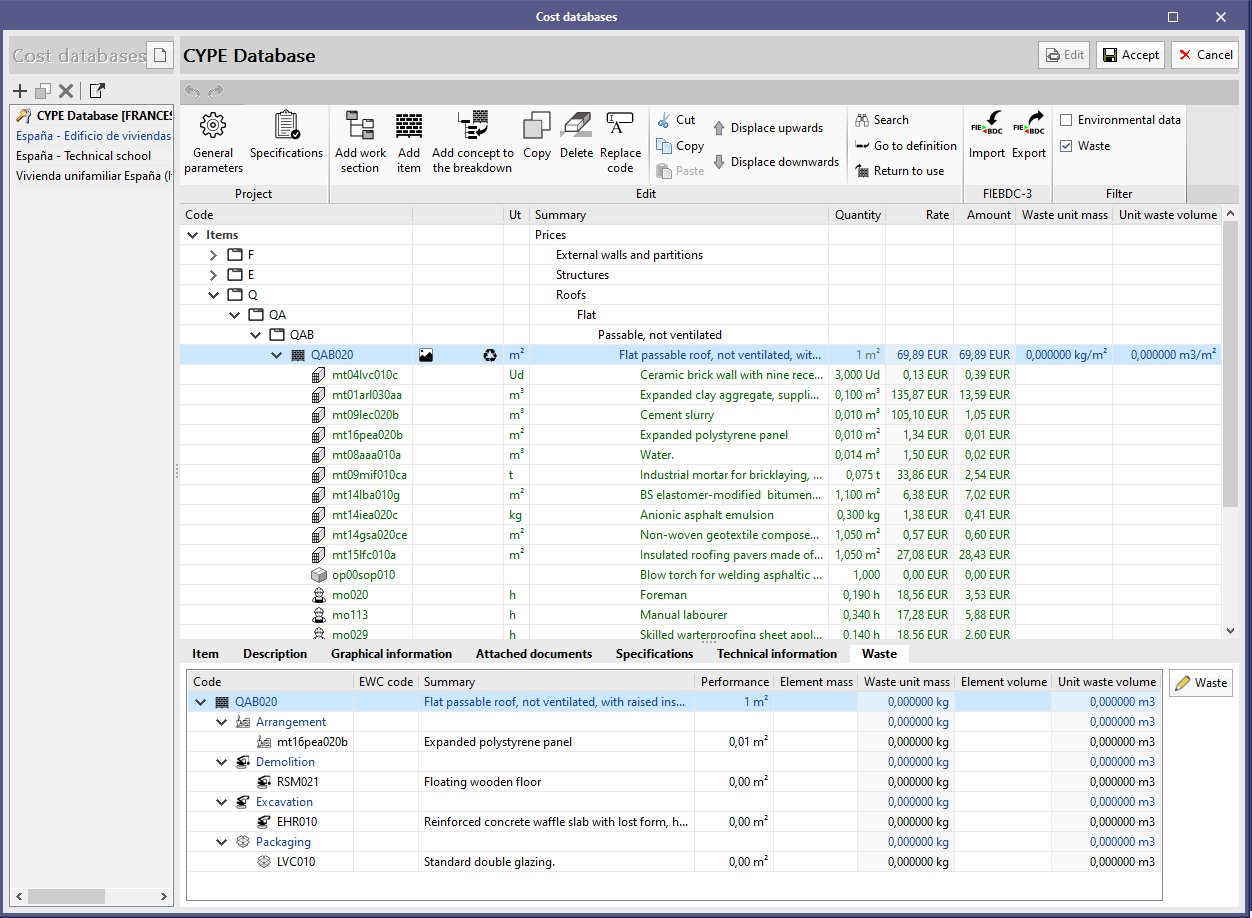
Task: Select the mt04lvc010c material row
Action: pos(700,375)
